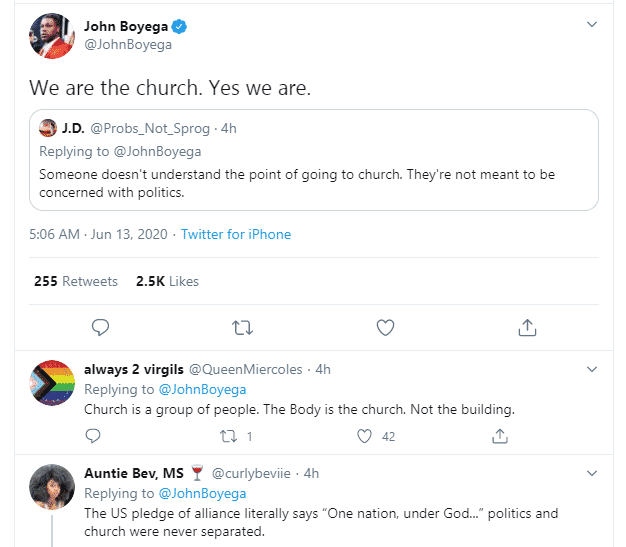Share John Boyega's main tweet
Image resolution: width=626 pixels, height=547 pixels.
(528, 327)
